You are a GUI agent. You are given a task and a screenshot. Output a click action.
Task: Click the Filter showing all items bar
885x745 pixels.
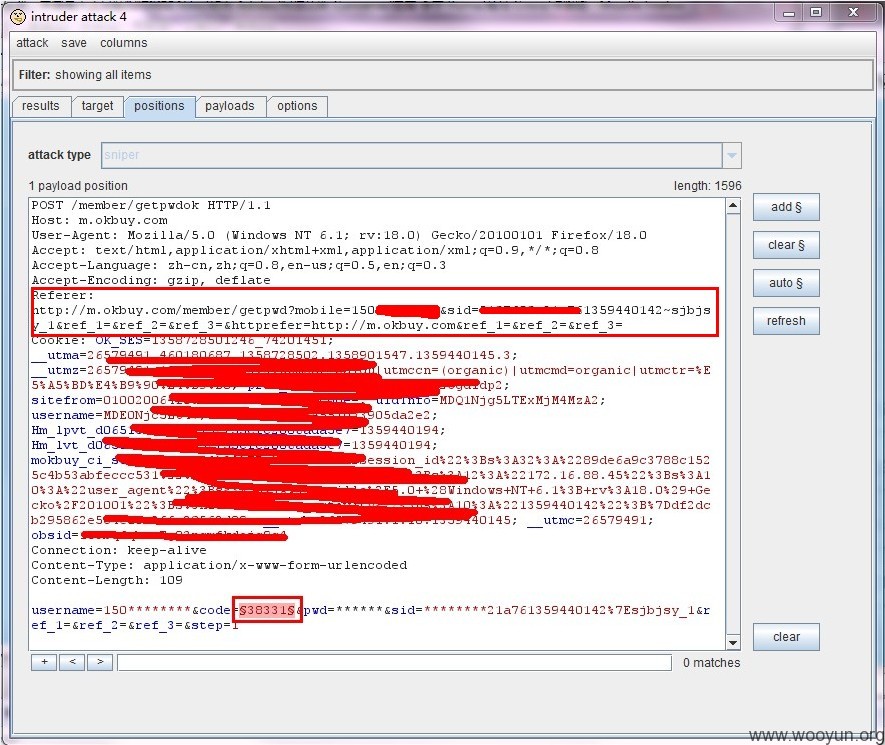point(442,75)
